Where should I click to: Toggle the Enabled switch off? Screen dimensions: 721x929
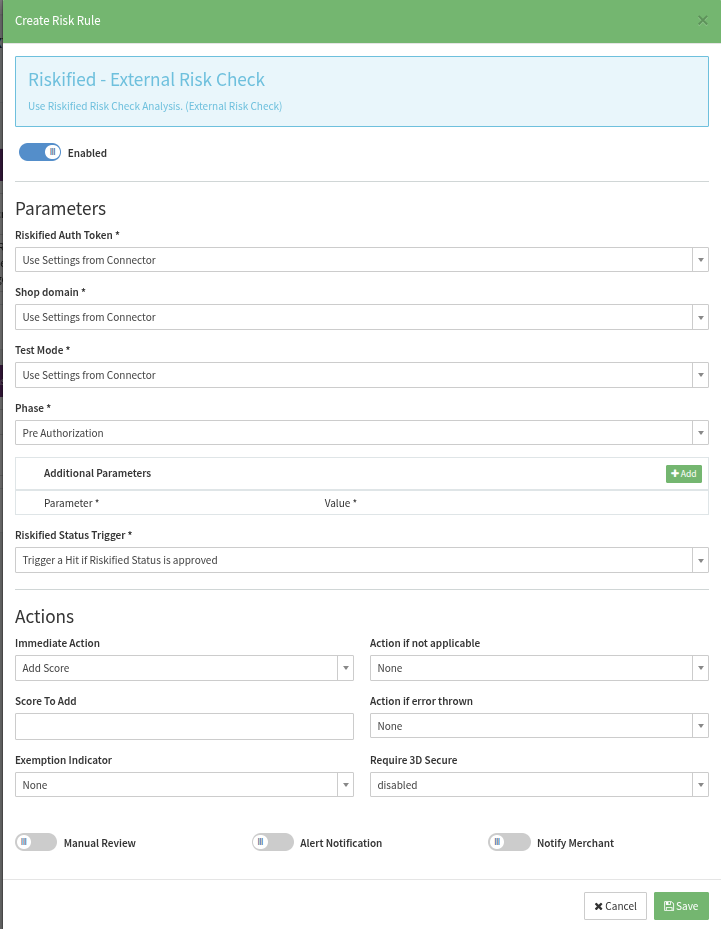40,152
